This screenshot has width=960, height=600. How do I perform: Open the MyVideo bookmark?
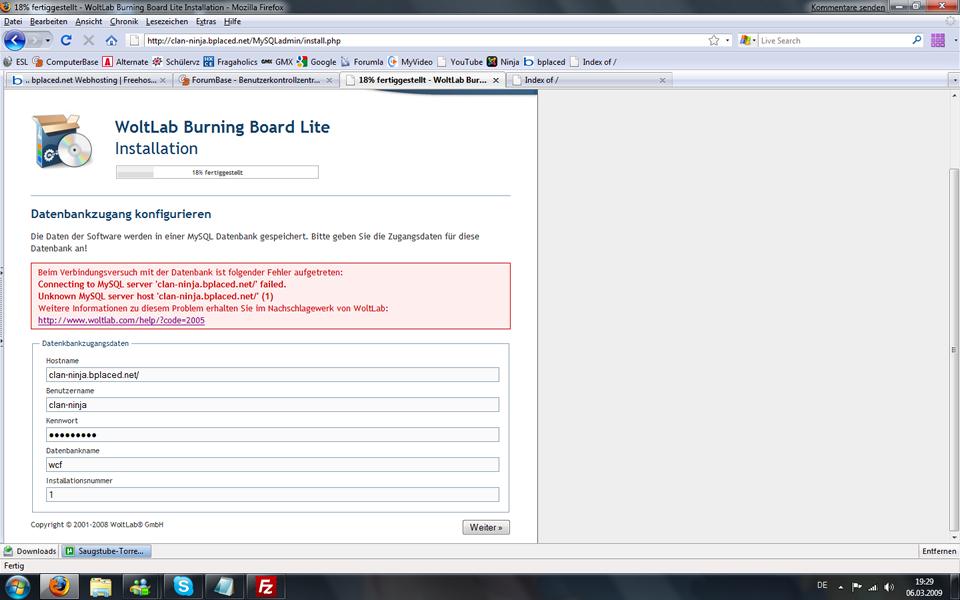click(x=410, y=62)
